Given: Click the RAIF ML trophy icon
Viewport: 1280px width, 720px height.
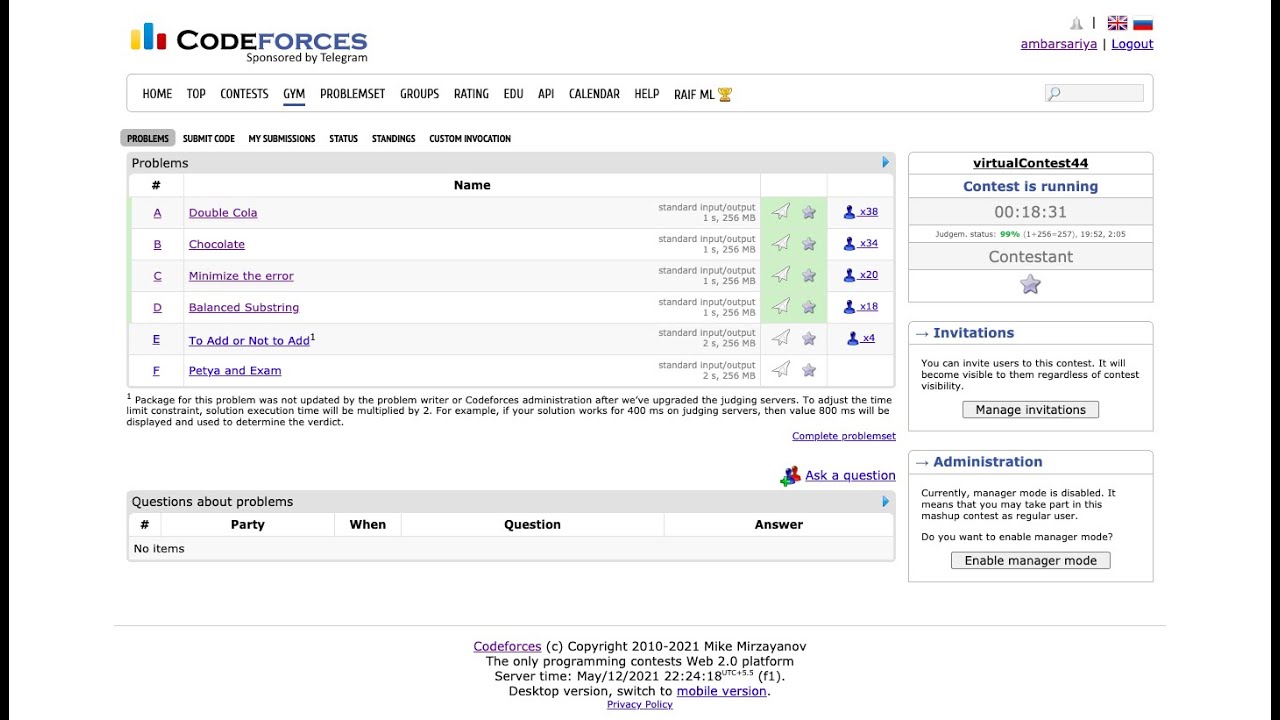Looking at the screenshot, I should 725,94.
